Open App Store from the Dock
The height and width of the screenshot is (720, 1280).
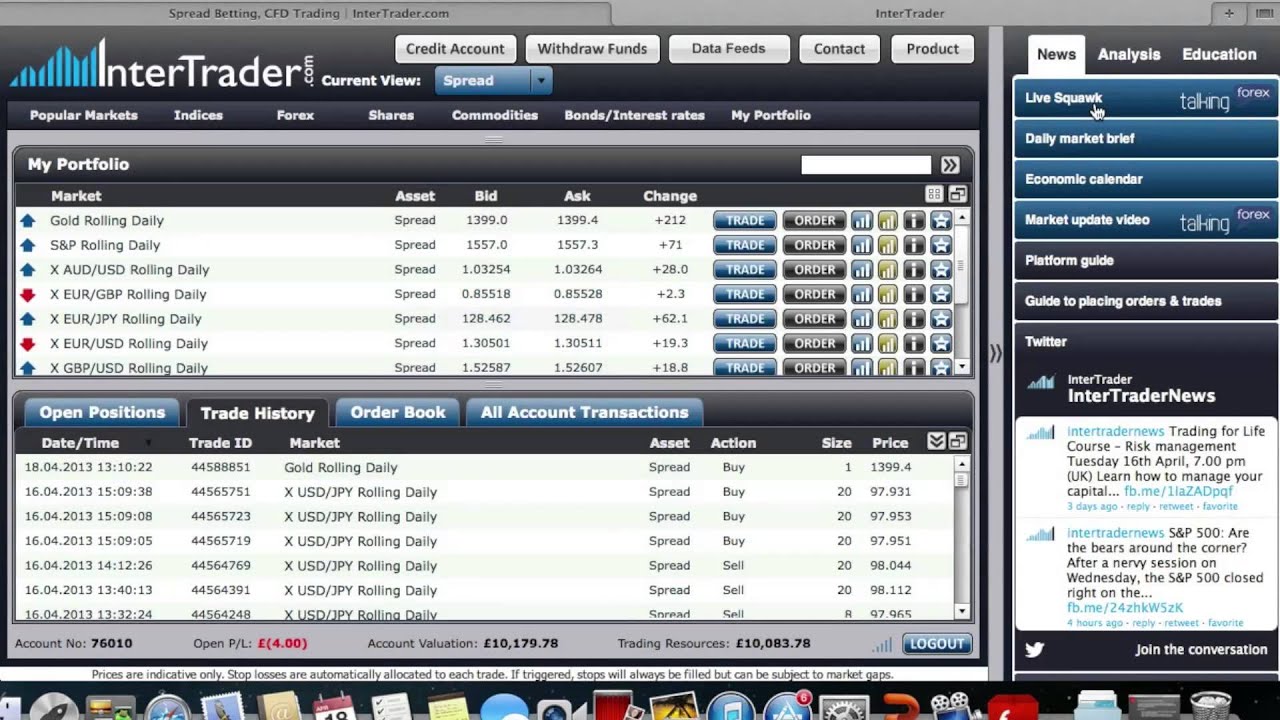789,706
